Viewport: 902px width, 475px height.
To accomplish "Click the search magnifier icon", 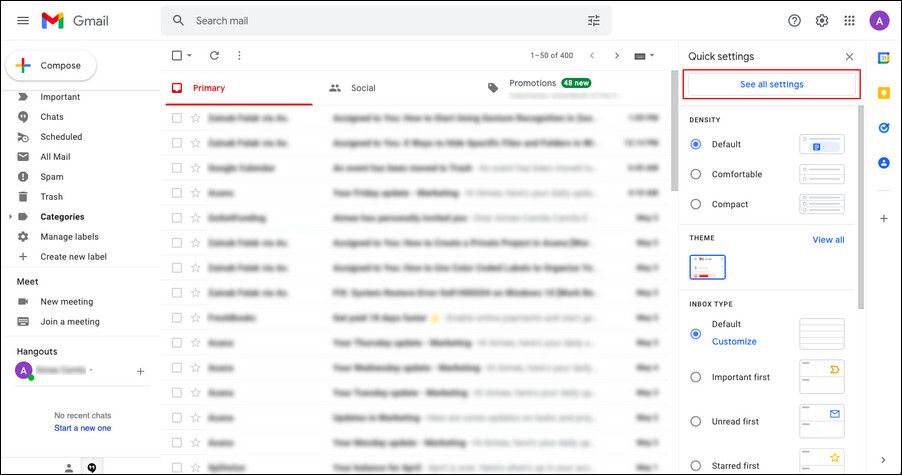I will (178, 21).
